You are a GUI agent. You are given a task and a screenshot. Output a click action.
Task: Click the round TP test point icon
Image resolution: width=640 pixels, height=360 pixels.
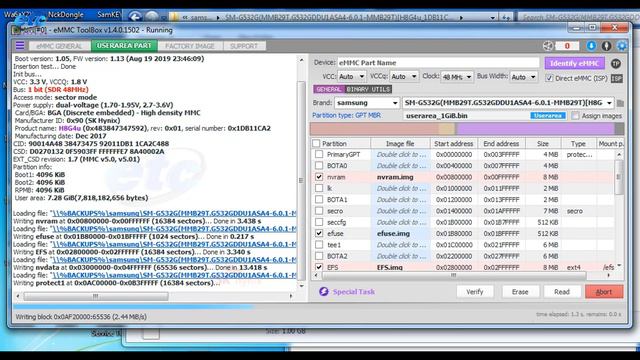pos(616,63)
